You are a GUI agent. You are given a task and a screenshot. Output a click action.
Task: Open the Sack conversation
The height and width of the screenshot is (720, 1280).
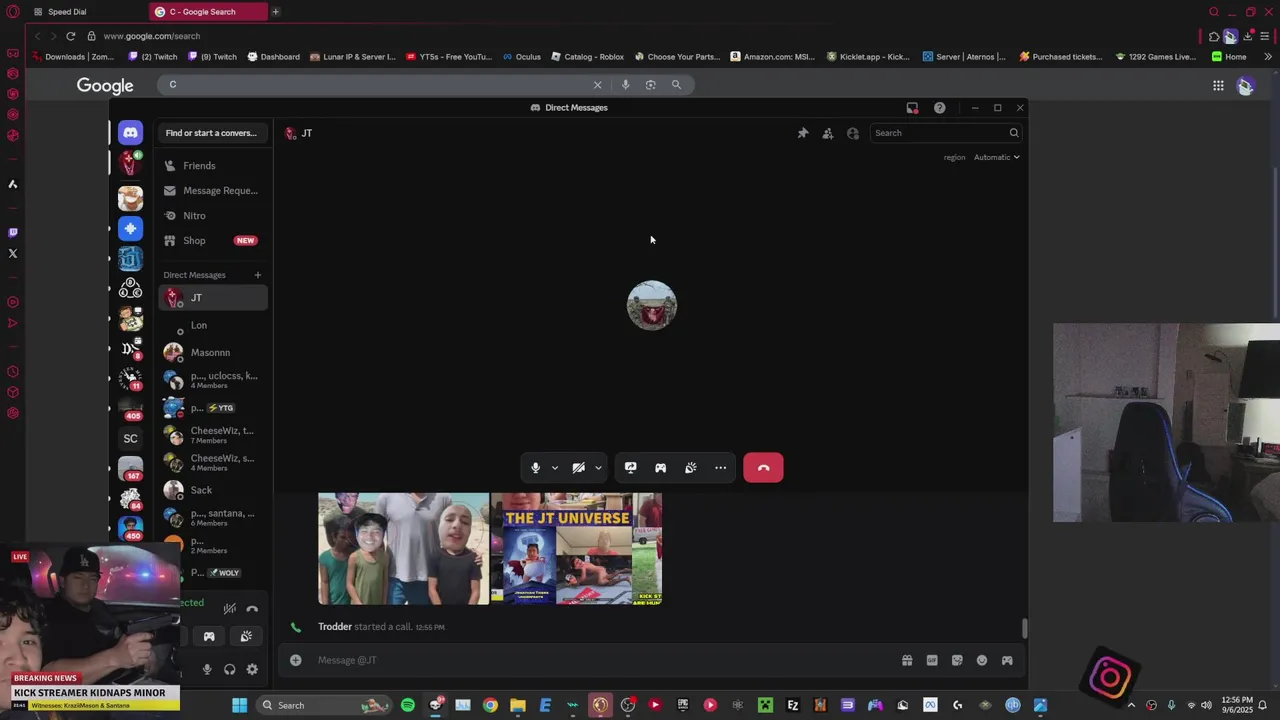pos(213,490)
